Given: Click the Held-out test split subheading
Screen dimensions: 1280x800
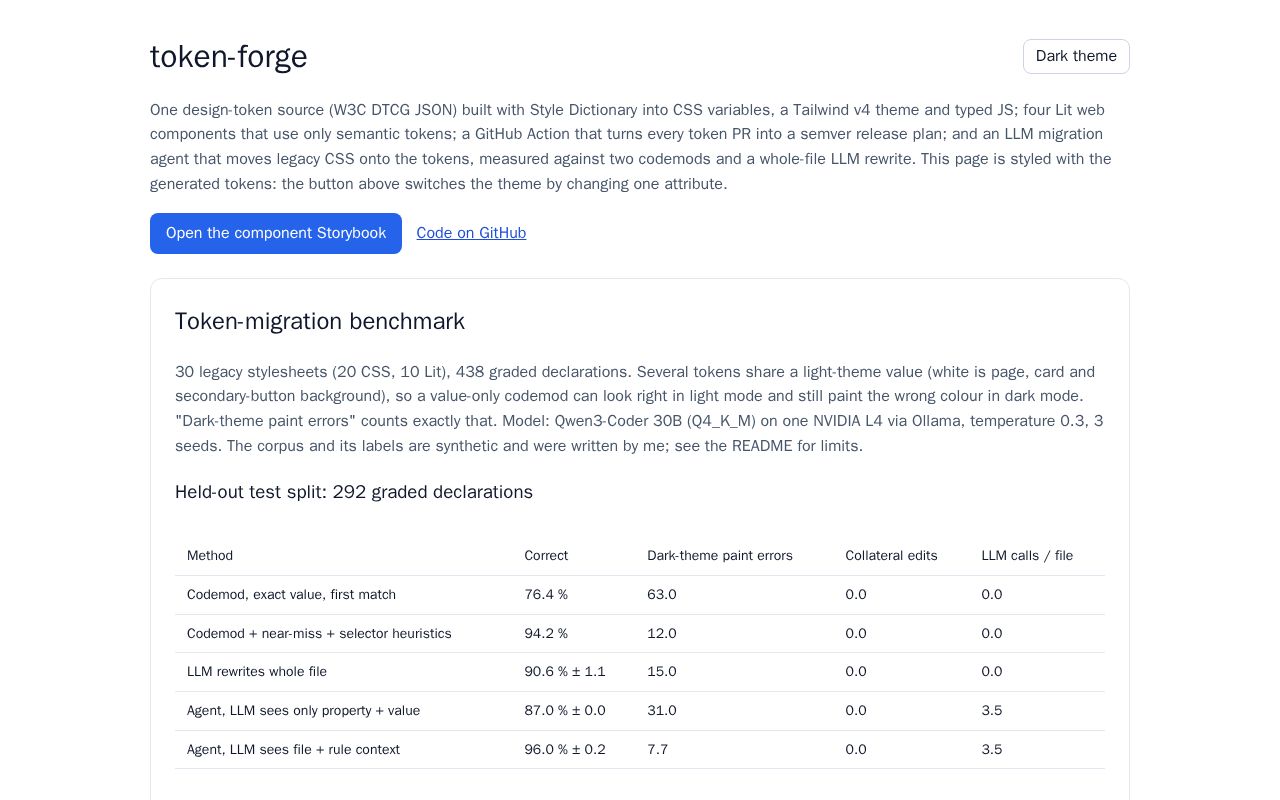Looking at the screenshot, I should click(354, 492).
